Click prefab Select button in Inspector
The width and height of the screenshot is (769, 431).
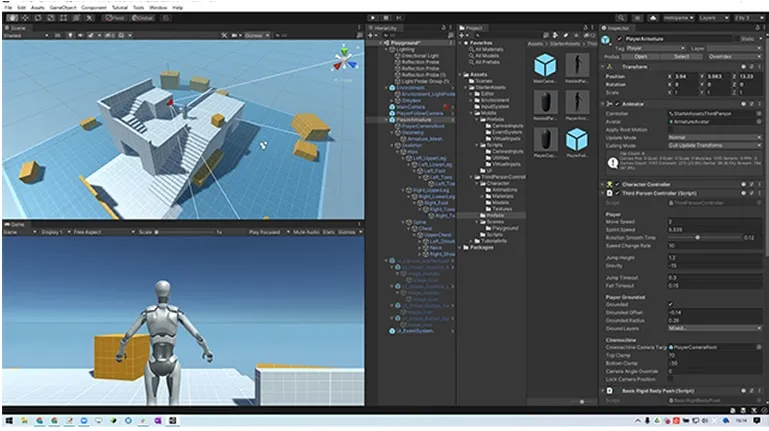(x=681, y=56)
